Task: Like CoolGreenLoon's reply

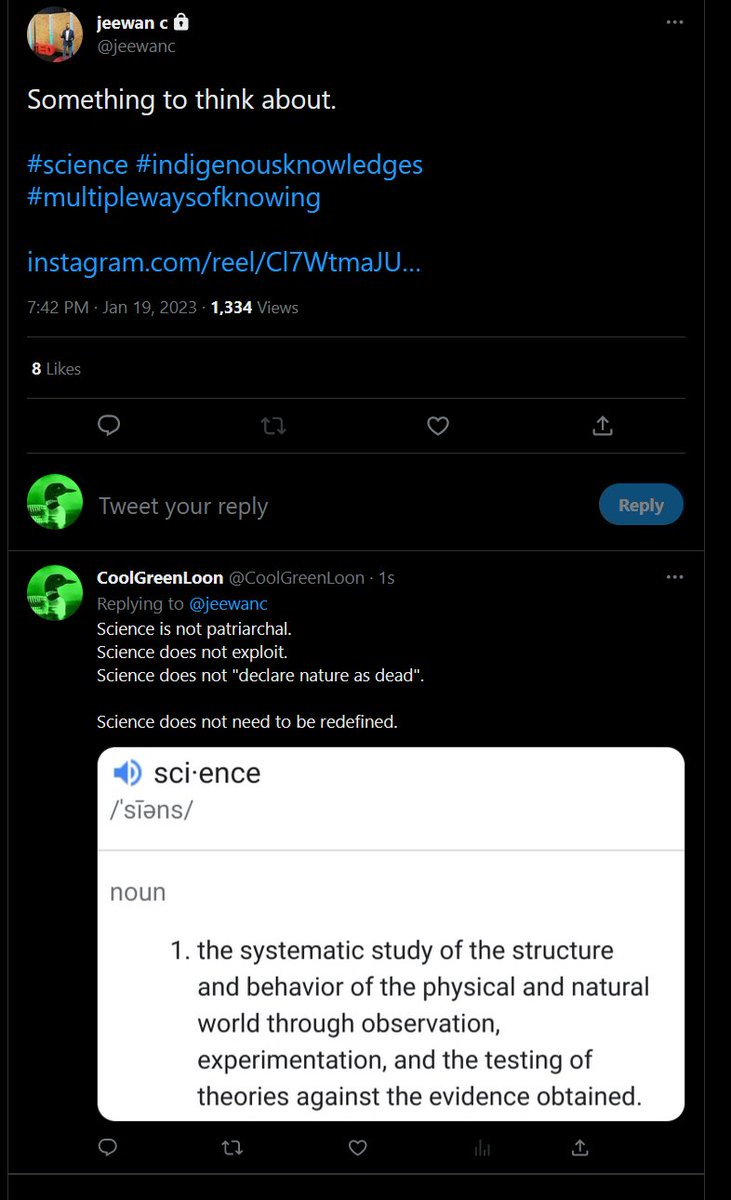Action: (x=355, y=1146)
